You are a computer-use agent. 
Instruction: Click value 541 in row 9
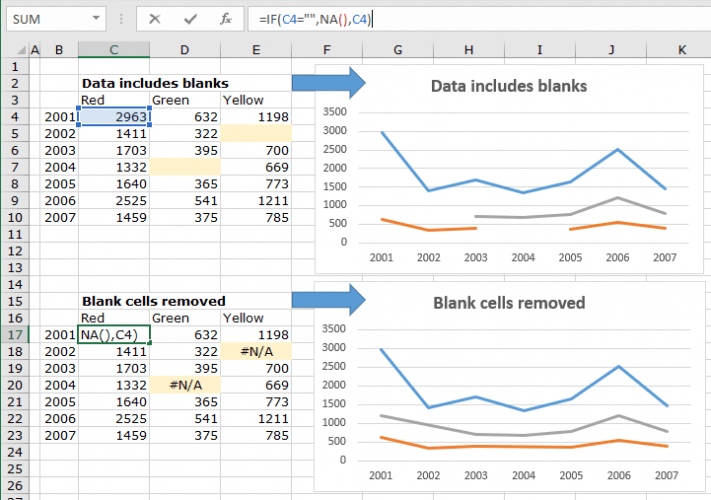(185, 200)
